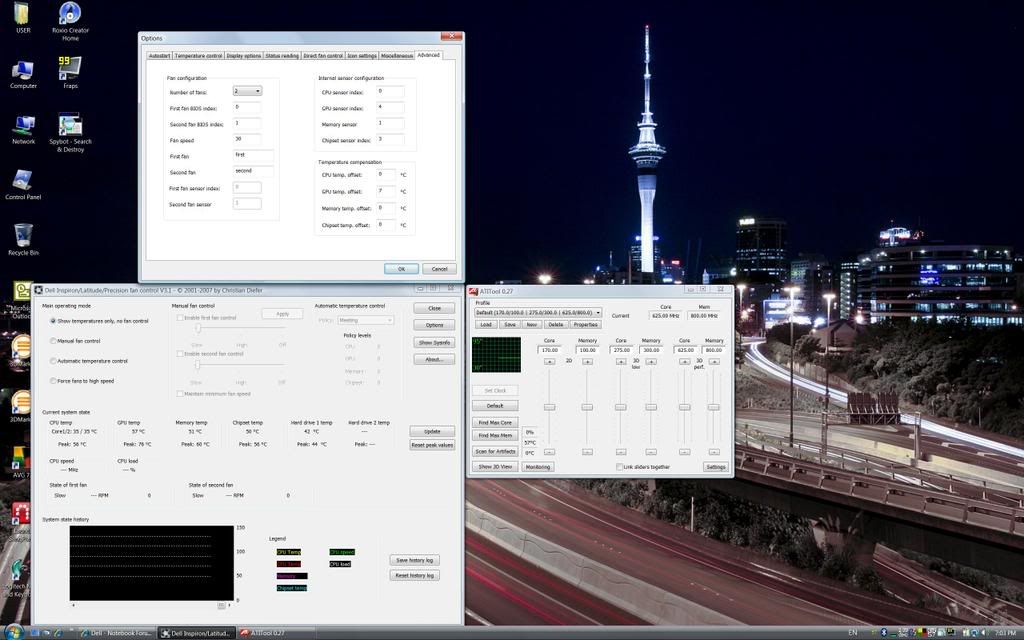Launch Roxio Creator Home from the desktop
This screenshot has height=640, width=1024.
click(70, 22)
